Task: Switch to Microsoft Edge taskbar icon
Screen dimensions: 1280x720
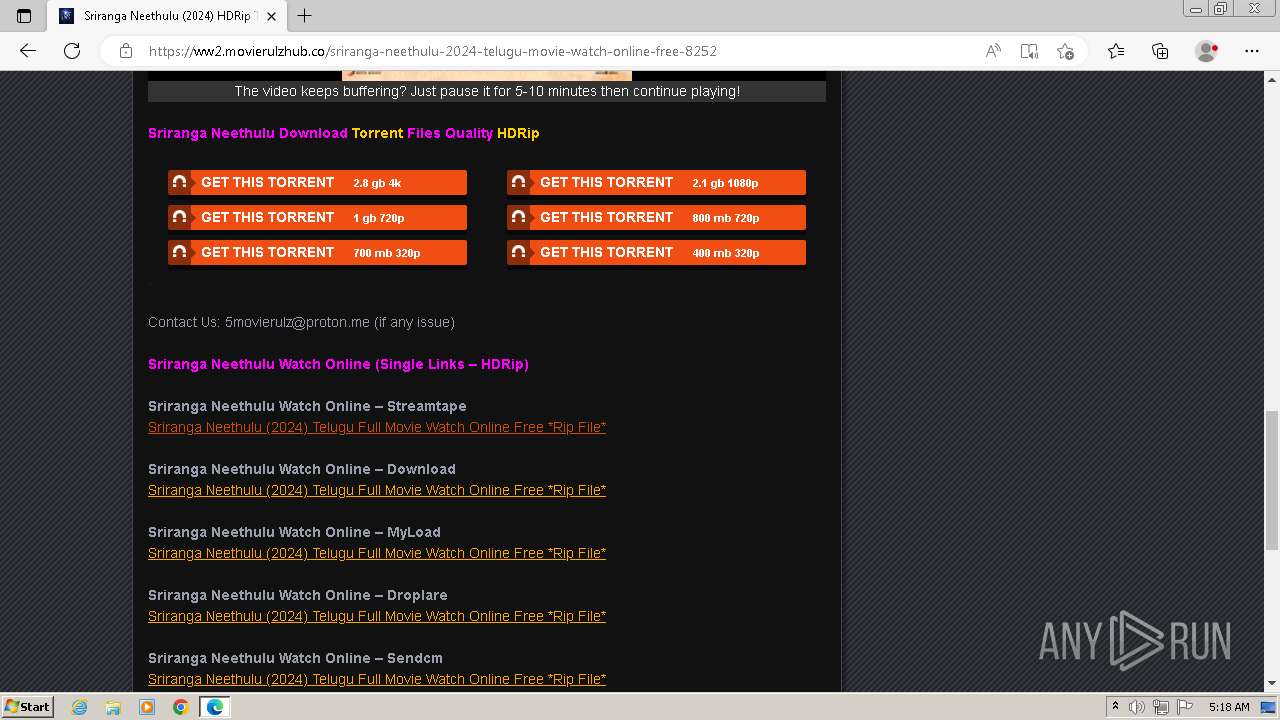Action: [215, 707]
